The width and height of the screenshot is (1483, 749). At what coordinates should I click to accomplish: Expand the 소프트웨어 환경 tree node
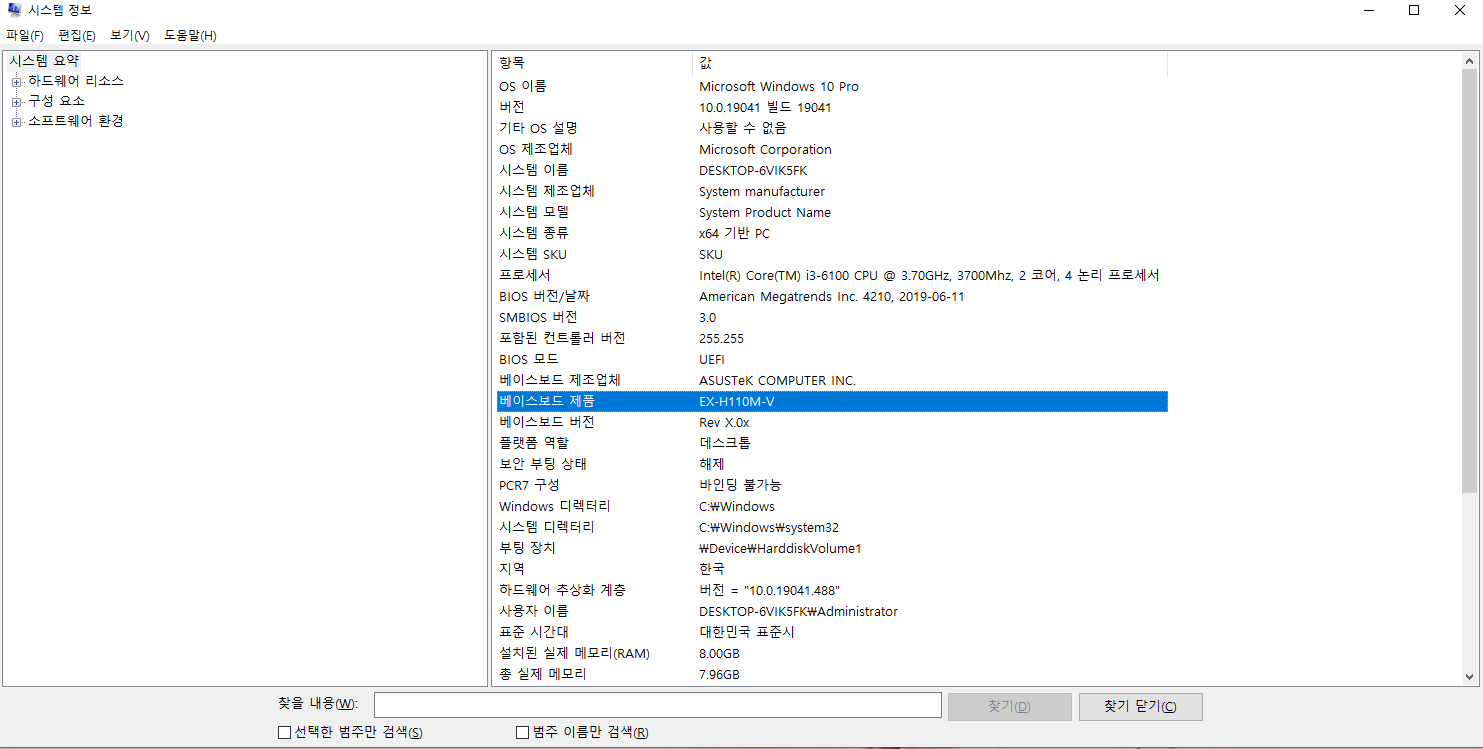click(15, 121)
